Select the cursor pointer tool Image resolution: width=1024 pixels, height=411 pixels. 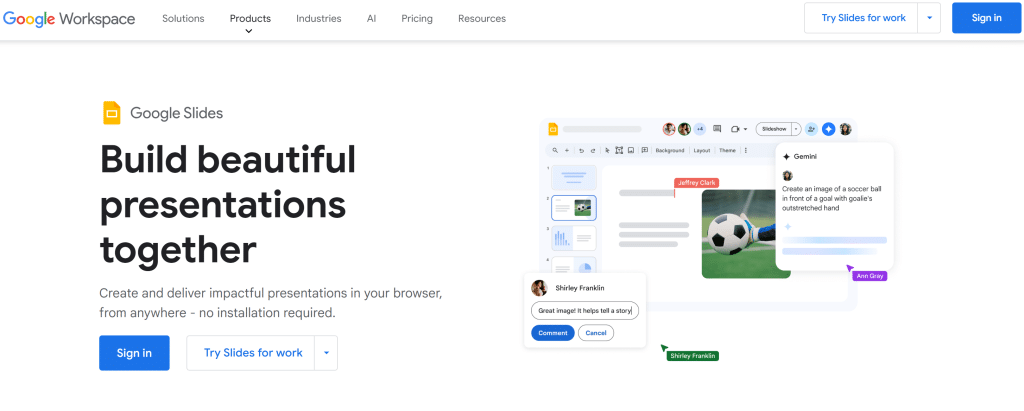[607, 150]
